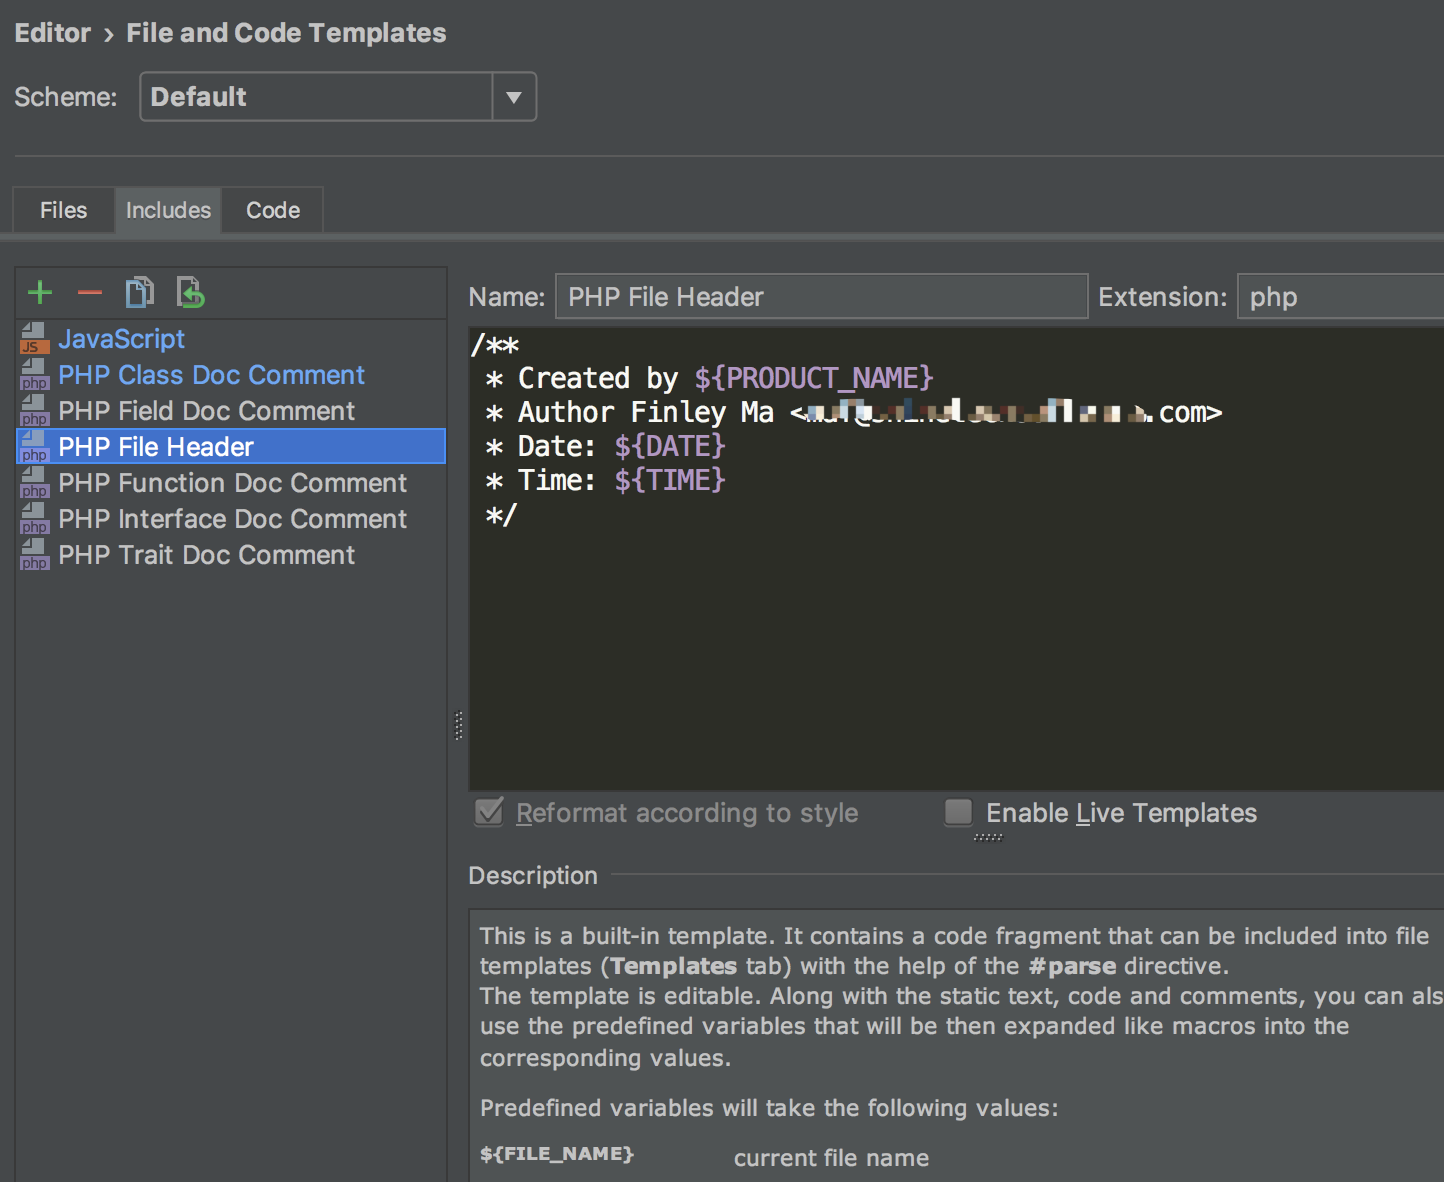Copy the selected template with the copy icon
This screenshot has width=1444, height=1182.
tap(140, 292)
